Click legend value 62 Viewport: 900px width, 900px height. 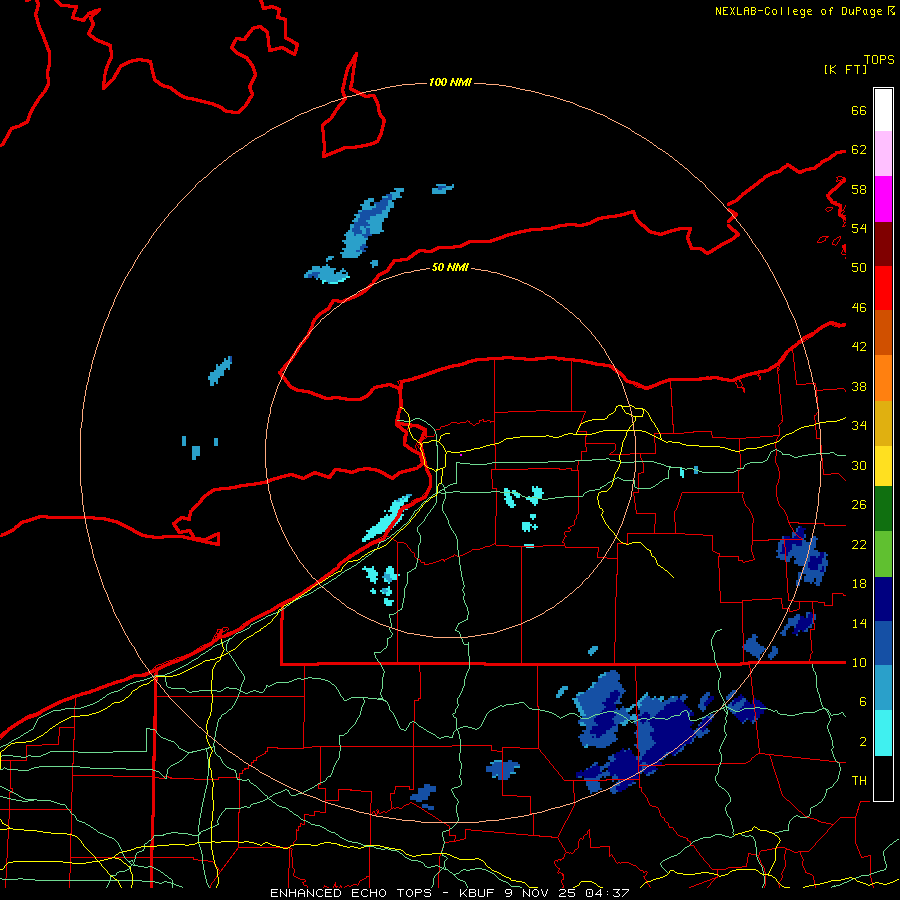[x=859, y=150]
